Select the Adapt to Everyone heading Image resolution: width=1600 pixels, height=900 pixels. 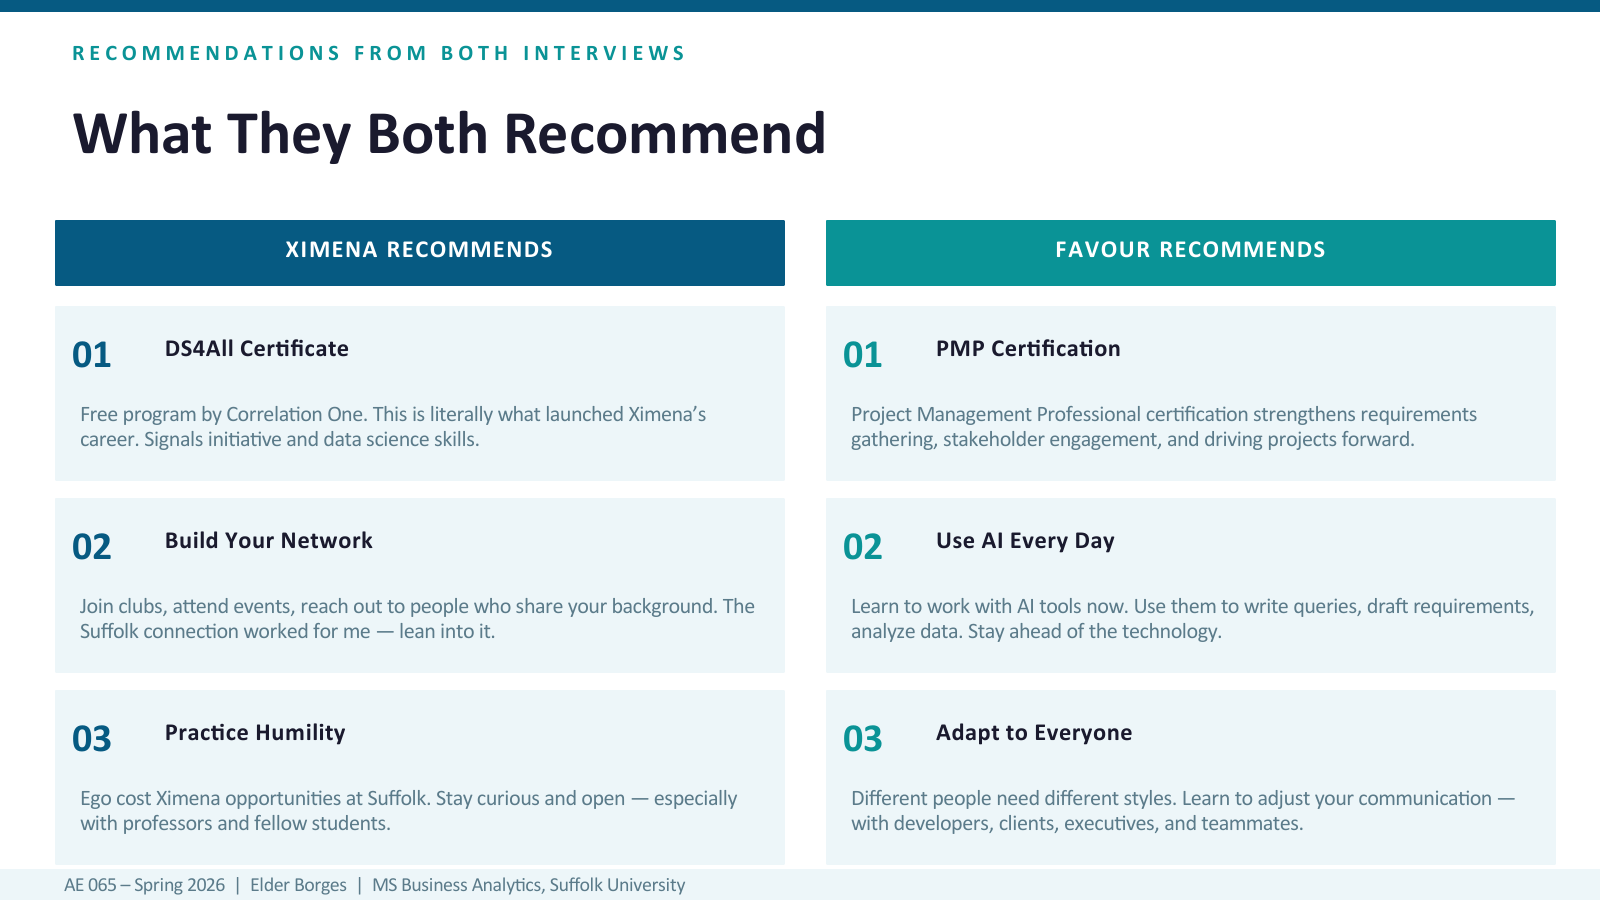[x=1034, y=733]
